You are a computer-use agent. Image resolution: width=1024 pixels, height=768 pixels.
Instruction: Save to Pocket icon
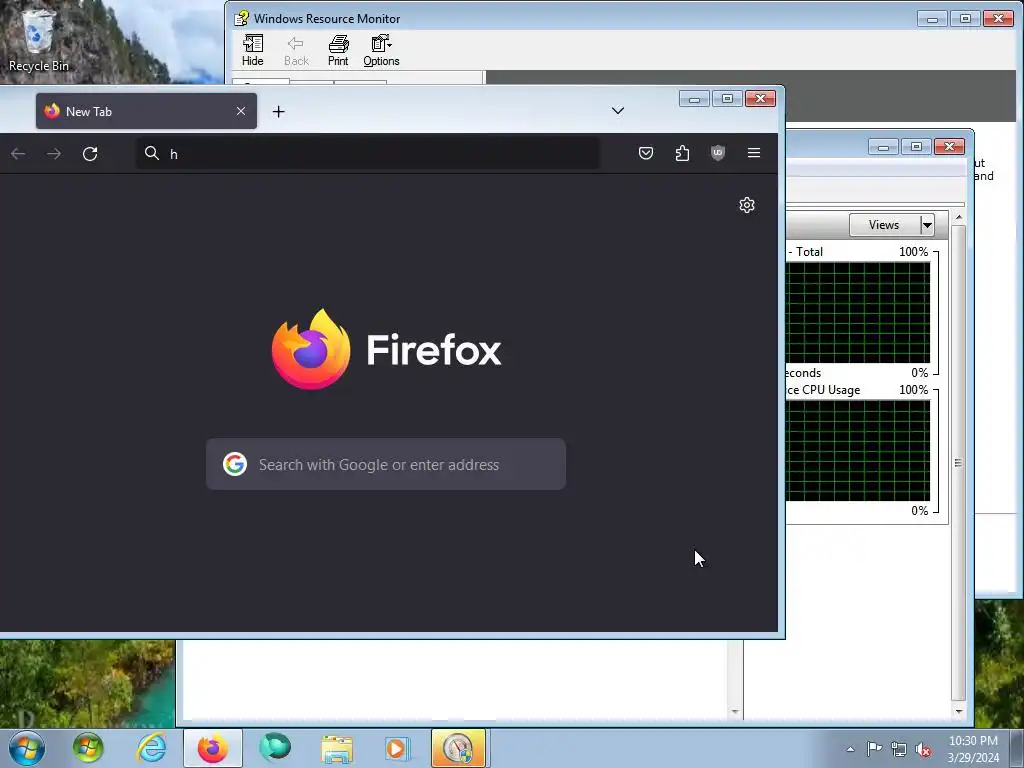[646, 153]
